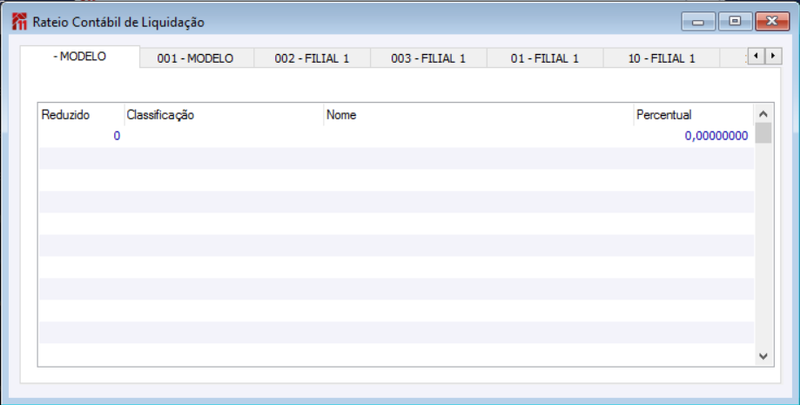Sort by the Reduzido column header
The width and height of the screenshot is (800, 405).
(x=81, y=115)
